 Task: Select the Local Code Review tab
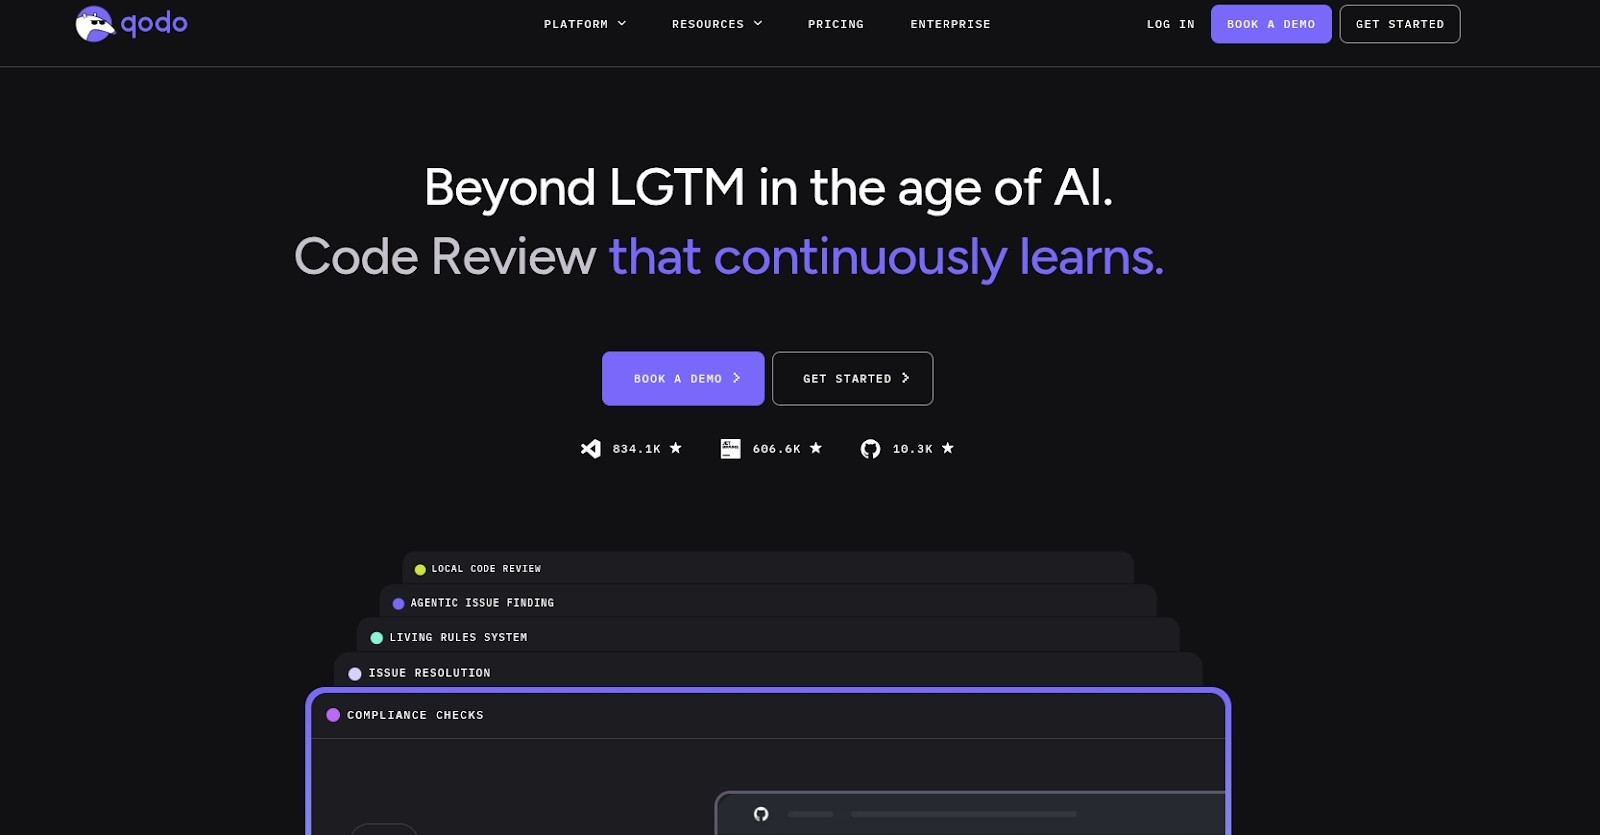pyautogui.click(x=486, y=569)
